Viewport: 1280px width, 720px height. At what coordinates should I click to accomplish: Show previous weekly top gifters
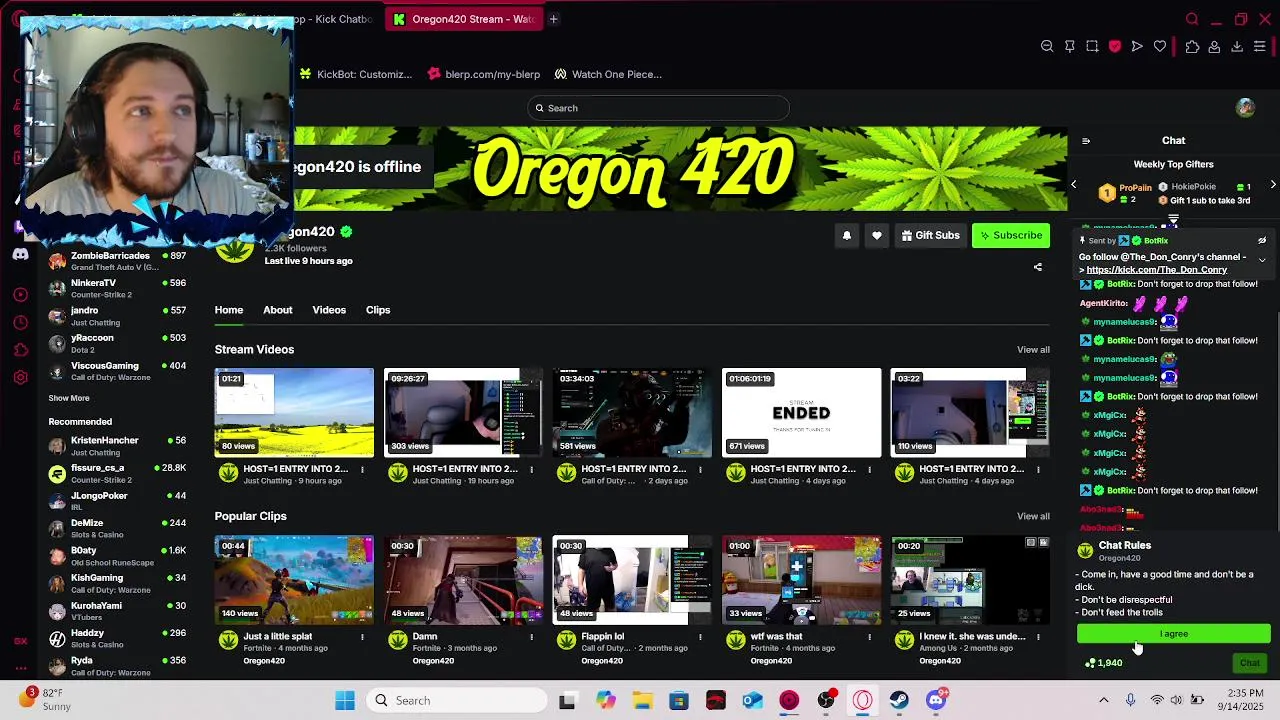1074,185
